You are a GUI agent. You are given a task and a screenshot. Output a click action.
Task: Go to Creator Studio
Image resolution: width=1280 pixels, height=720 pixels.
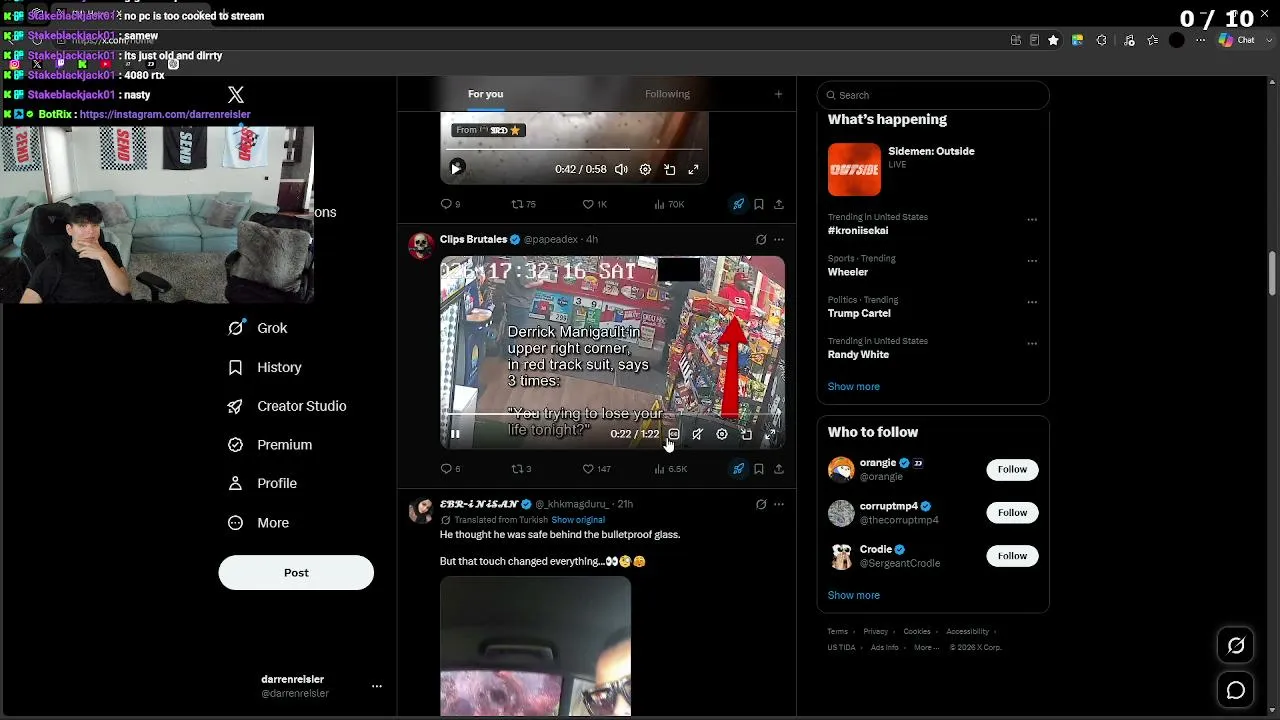coord(287,406)
